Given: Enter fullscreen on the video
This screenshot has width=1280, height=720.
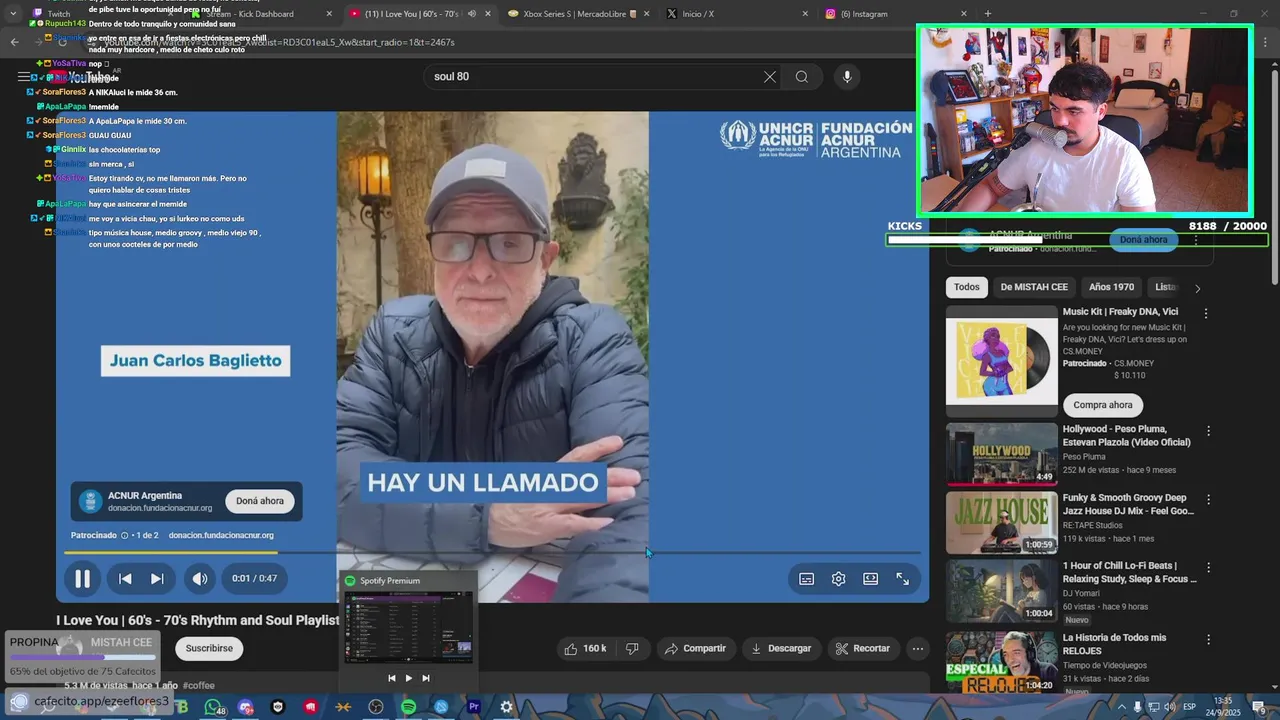Looking at the screenshot, I should [x=902, y=579].
